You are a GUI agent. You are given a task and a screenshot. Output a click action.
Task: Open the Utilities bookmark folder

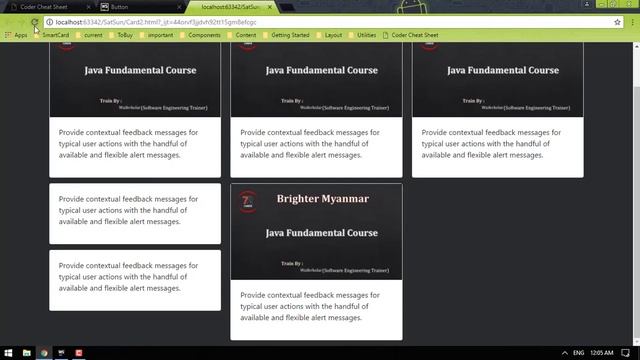pos(362,35)
